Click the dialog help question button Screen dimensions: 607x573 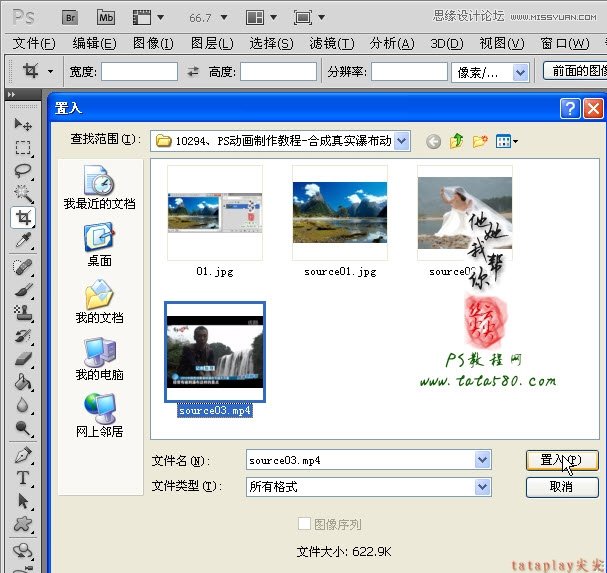(x=570, y=108)
